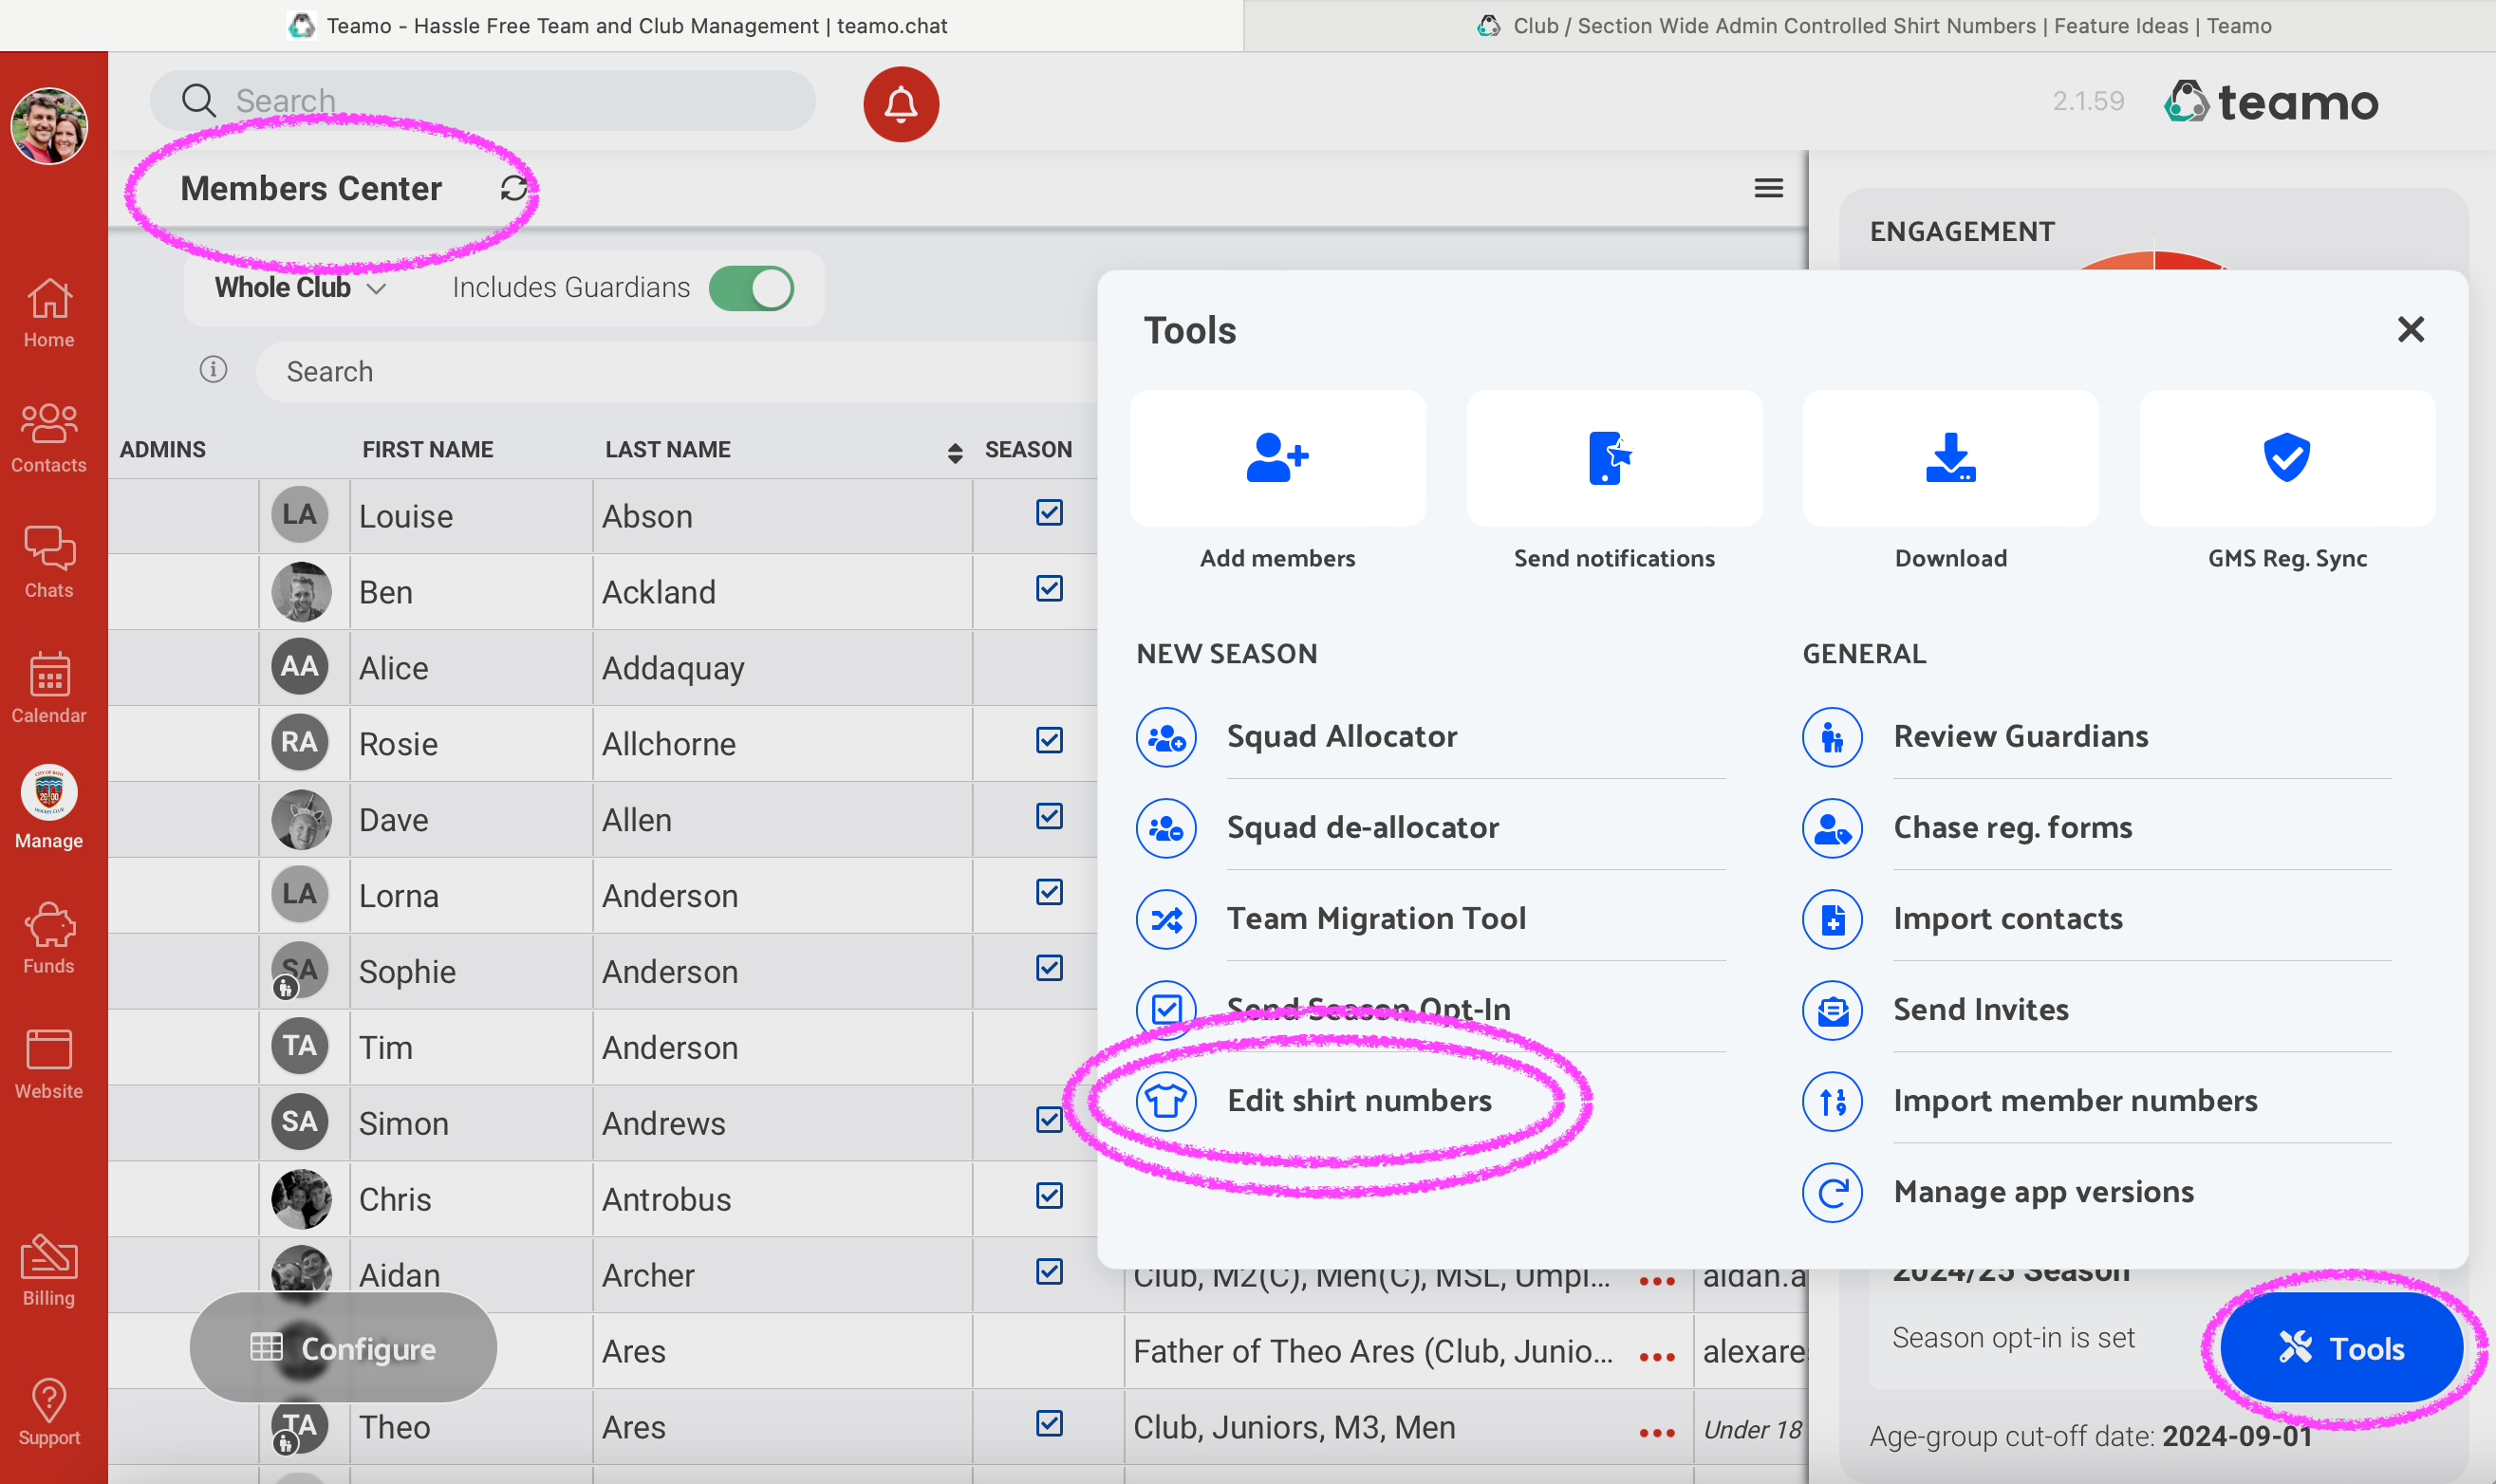Click the Add members tile
The height and width of the screenshot is (1484, 2496).
[x=1277, y=459]
